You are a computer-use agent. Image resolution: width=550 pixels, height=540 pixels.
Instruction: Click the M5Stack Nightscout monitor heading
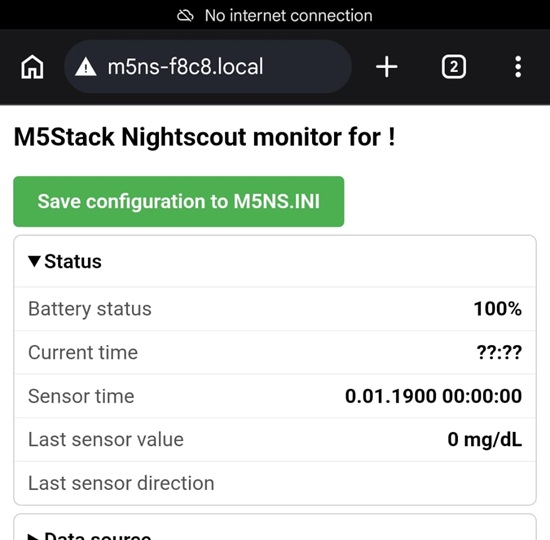tap(204, 137)
